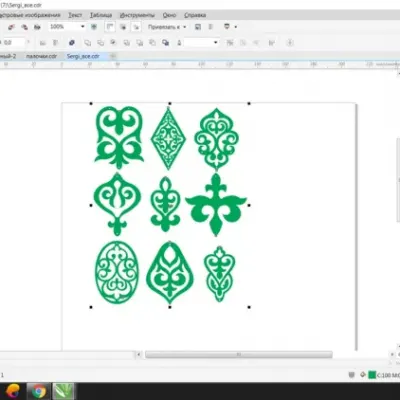Click the Simplify shaping icon
Viewport: 400px width, 400px height.
[x=127, y=43]
